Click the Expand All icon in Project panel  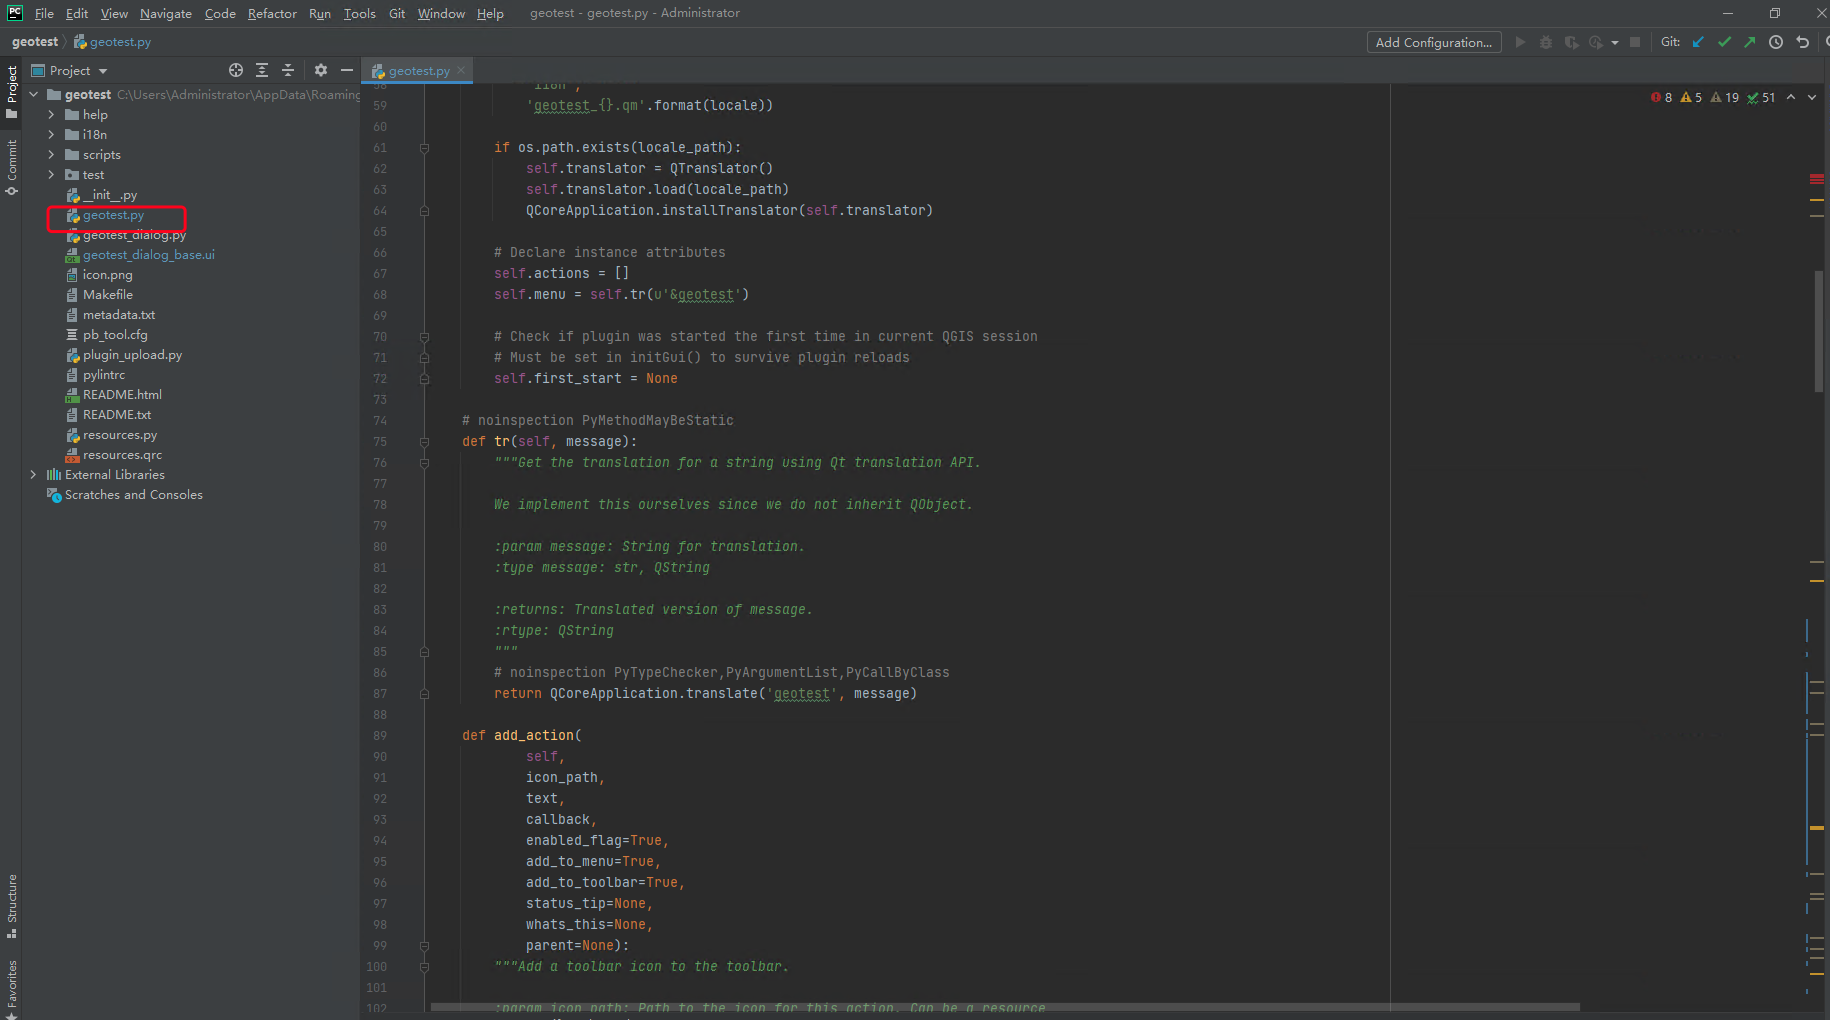262,70
